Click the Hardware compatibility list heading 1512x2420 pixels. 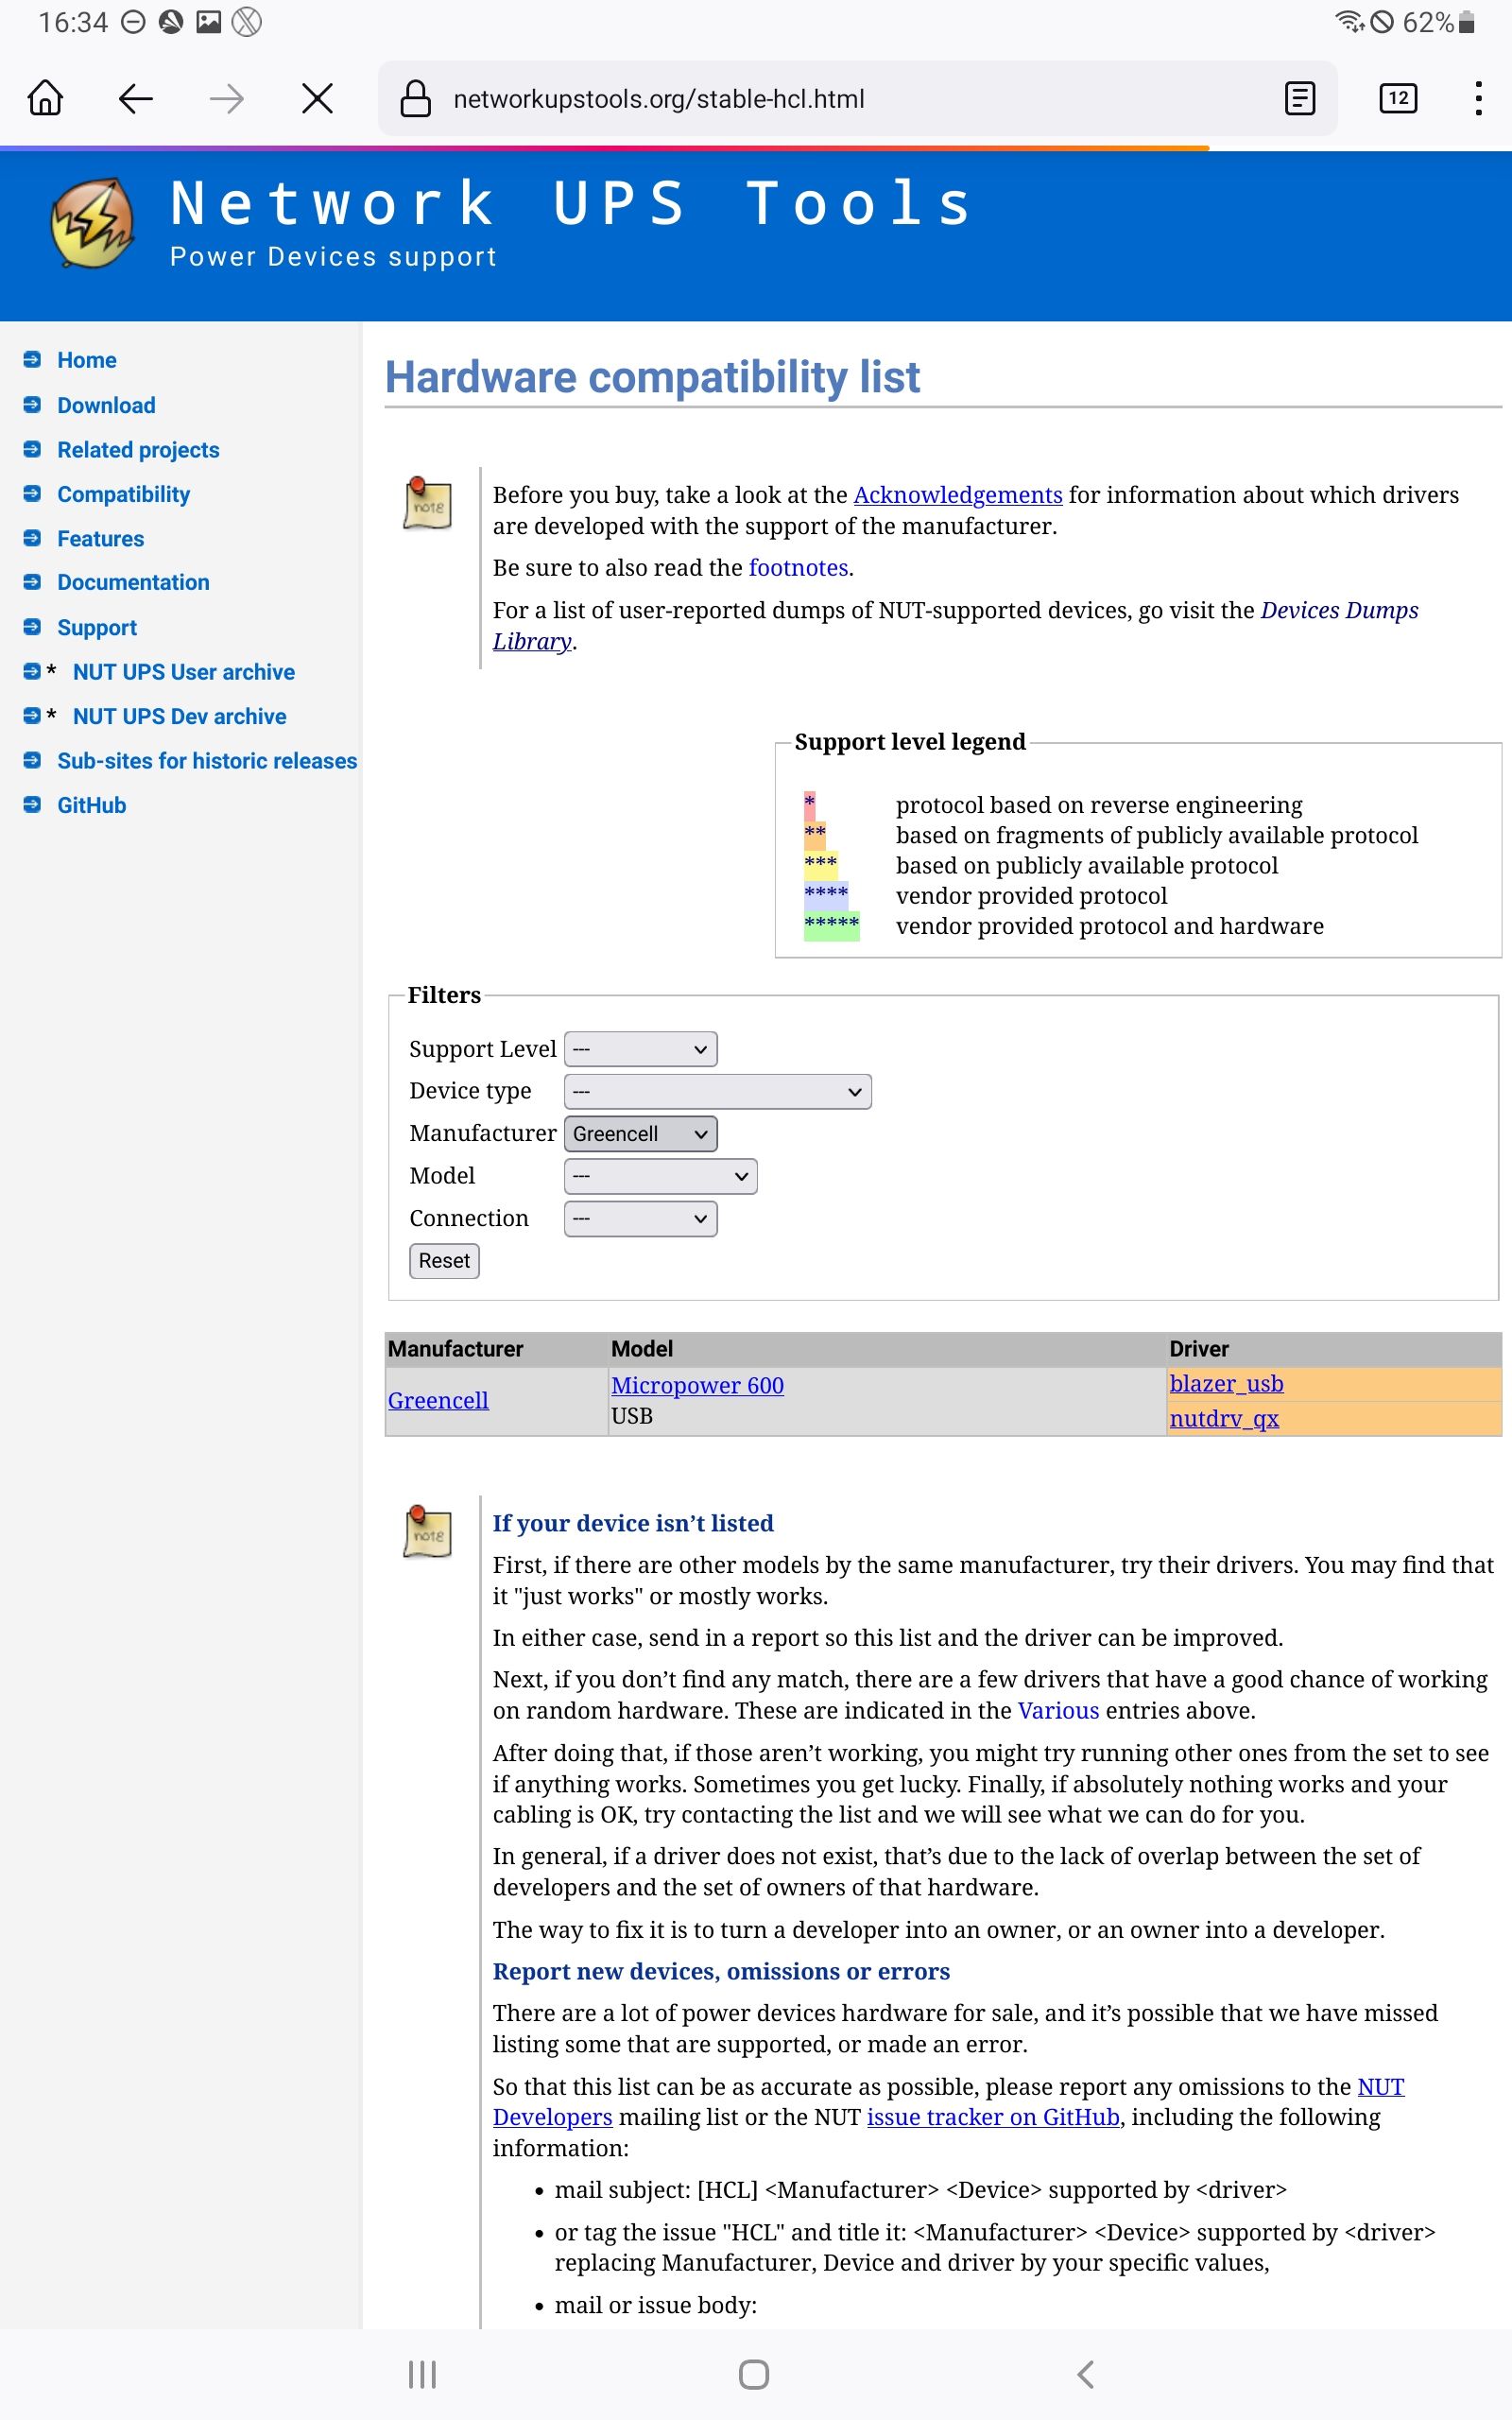tap(652, 378)
